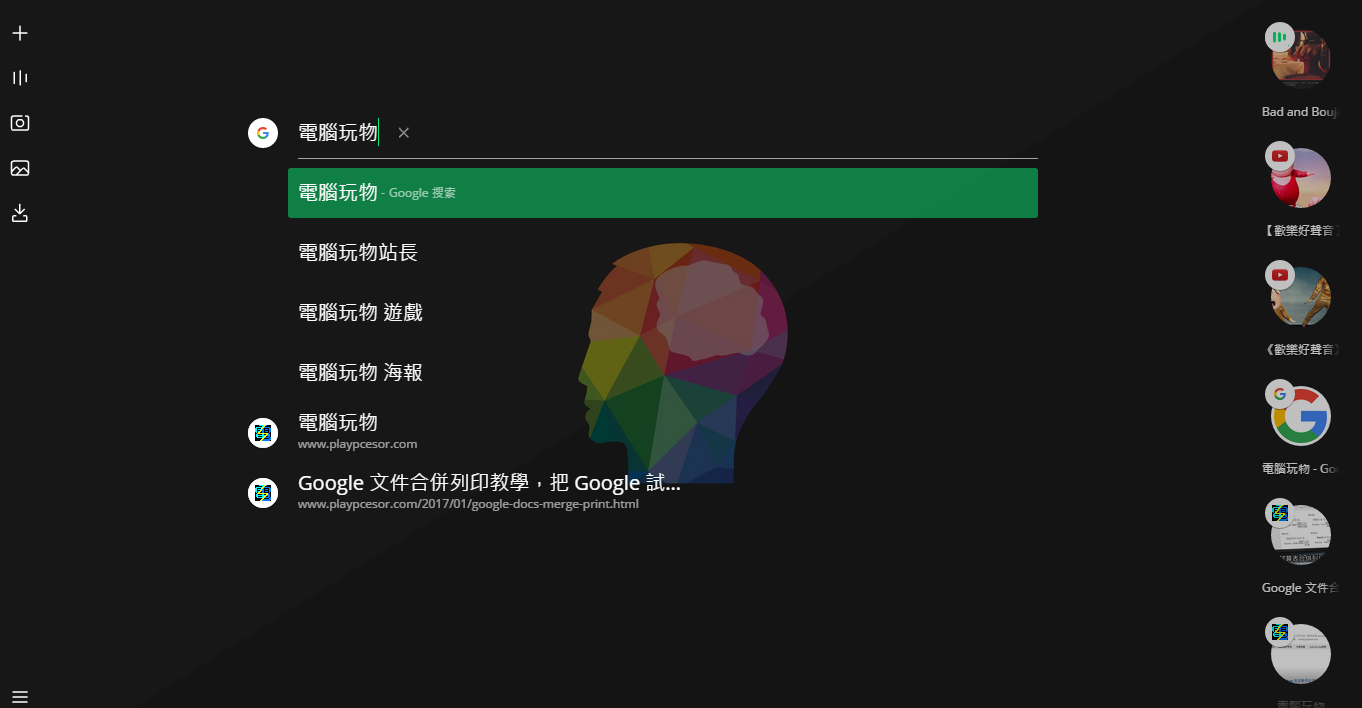This screenshot has height=708, width=1362.
Task: Select suggestion 電腦玩物 遊戲
Action: point(663,313)
